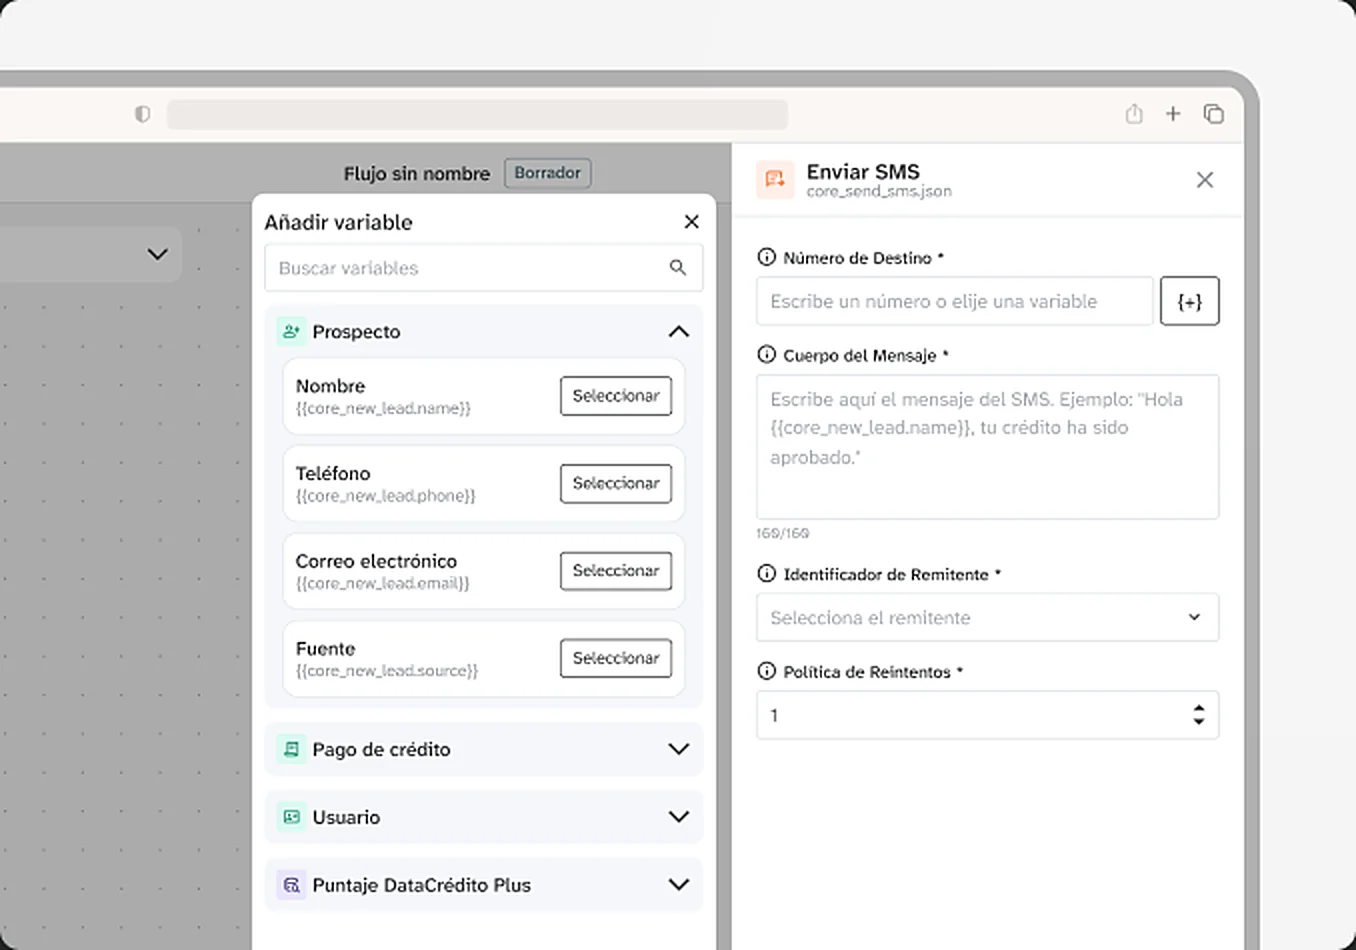This screenshot has width=1356, height=950.
Task: Select the Teléfono variable
Action: 616,483
